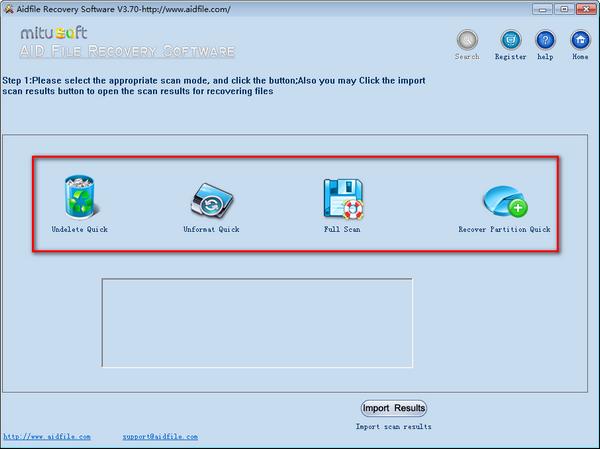Click the "Full Scan" label
600x449 pixels.
(342, 229)
